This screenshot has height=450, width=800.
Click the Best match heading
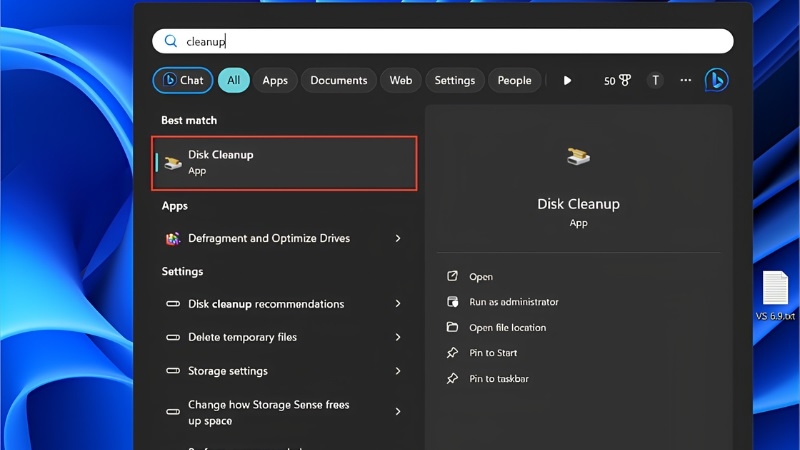pos(189,120)
